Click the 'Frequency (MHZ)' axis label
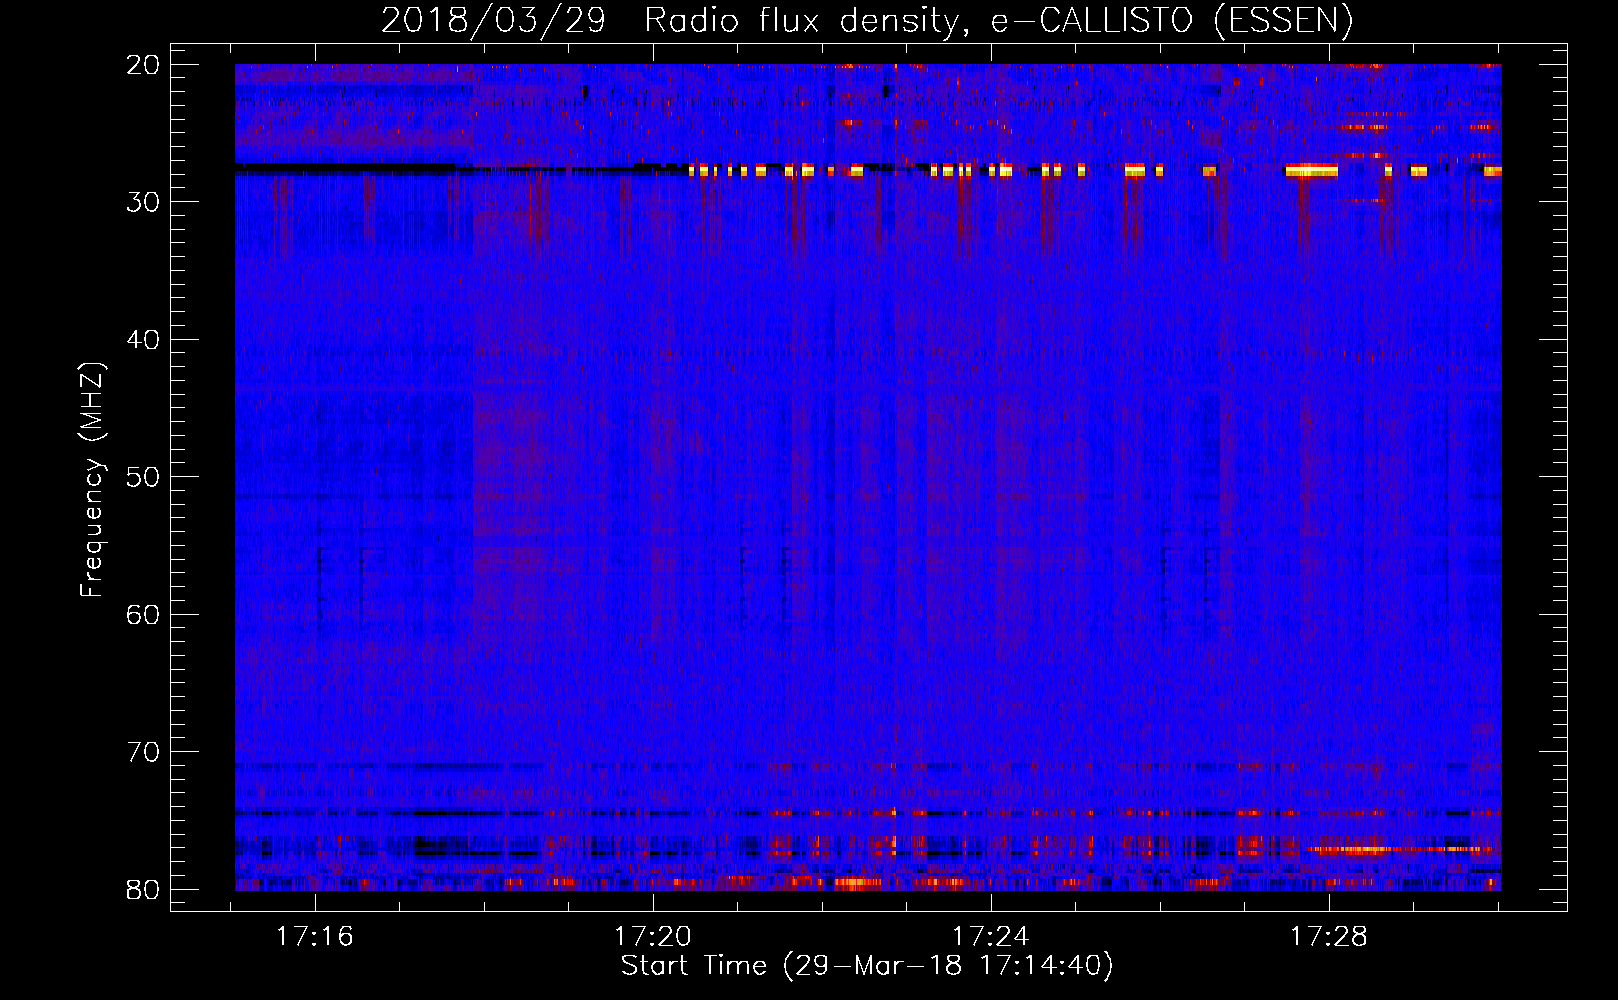This screenshot has width=1618, height=1000. click(x=92, y=480)
